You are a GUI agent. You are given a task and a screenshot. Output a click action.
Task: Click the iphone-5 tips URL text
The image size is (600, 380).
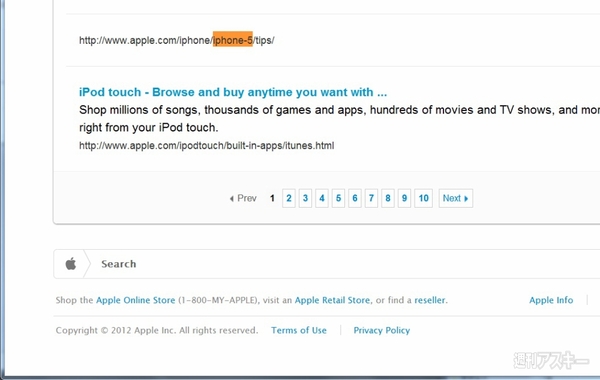point(176,40)
